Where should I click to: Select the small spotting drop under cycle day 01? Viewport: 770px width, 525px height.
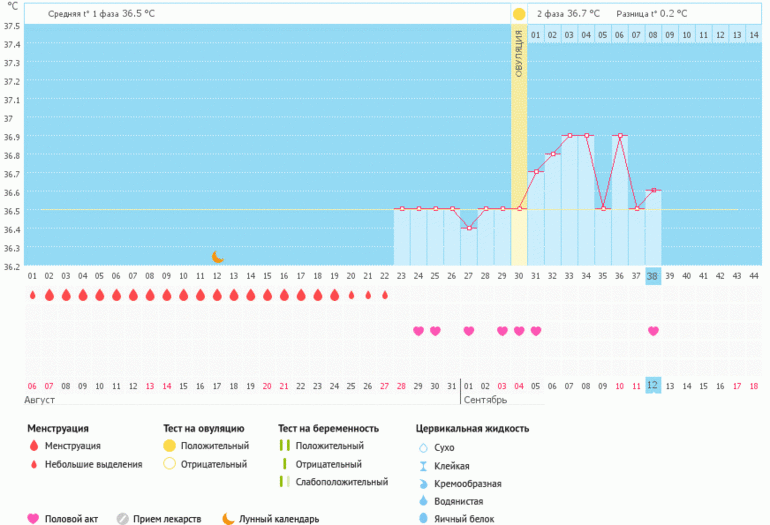[x=32, y=295]
